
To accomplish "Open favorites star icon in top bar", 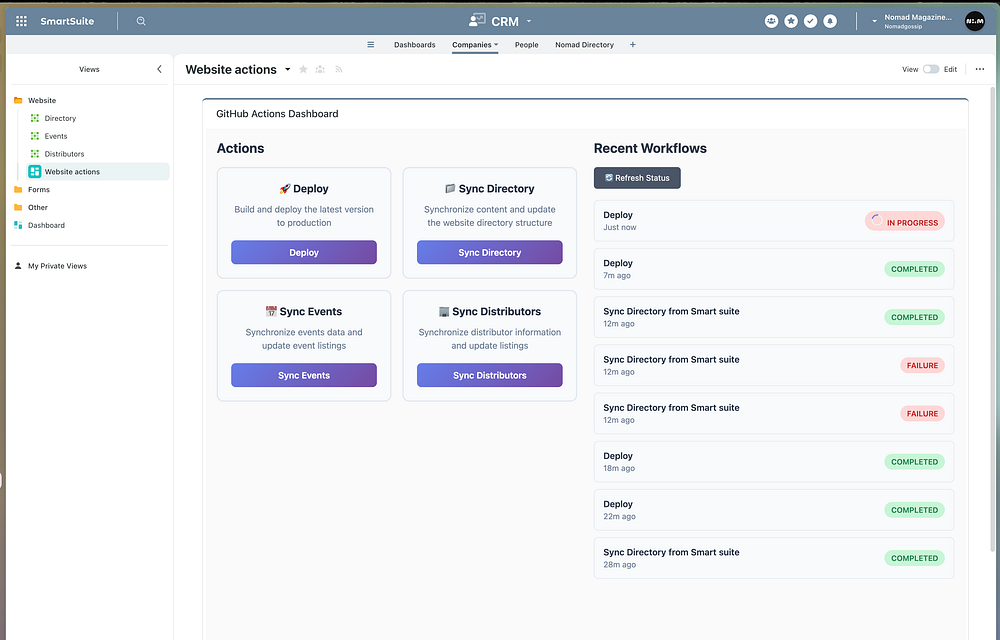I will (x=791, y=21).
